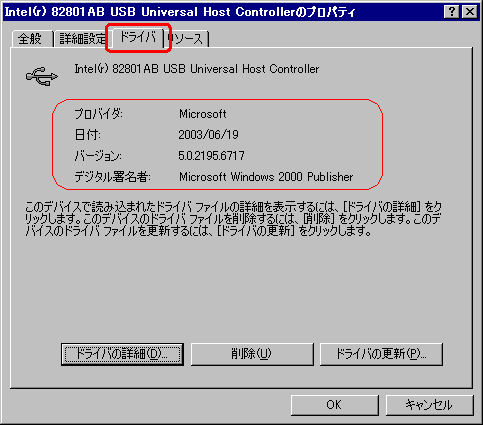Open ドライバの詳細(D)... button
The height and width of the screenshot is (425, 483).
122,354
